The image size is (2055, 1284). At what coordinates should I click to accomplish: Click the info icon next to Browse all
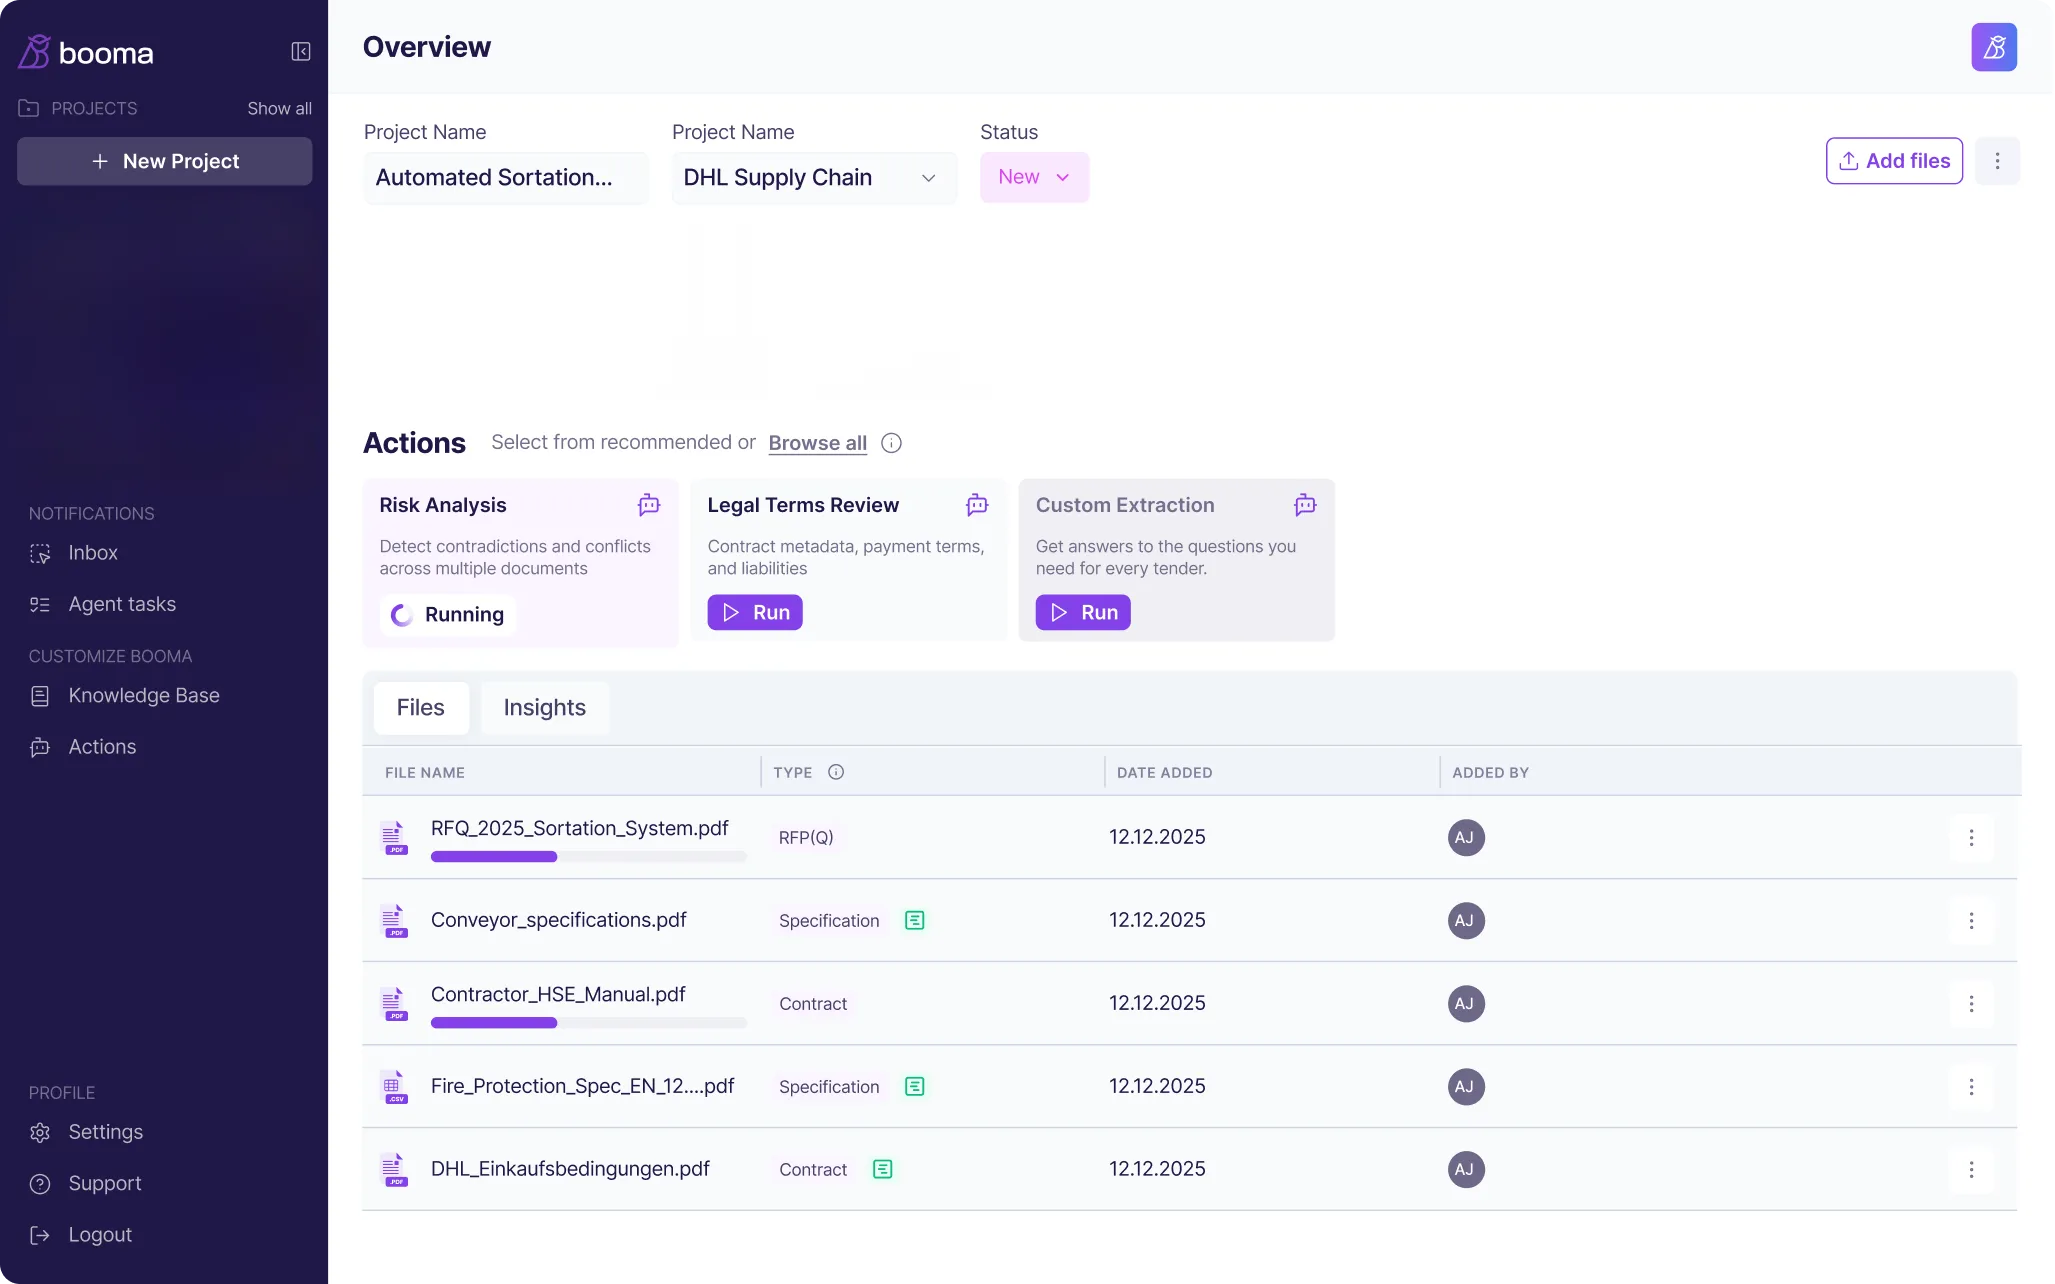coord(891,443)
